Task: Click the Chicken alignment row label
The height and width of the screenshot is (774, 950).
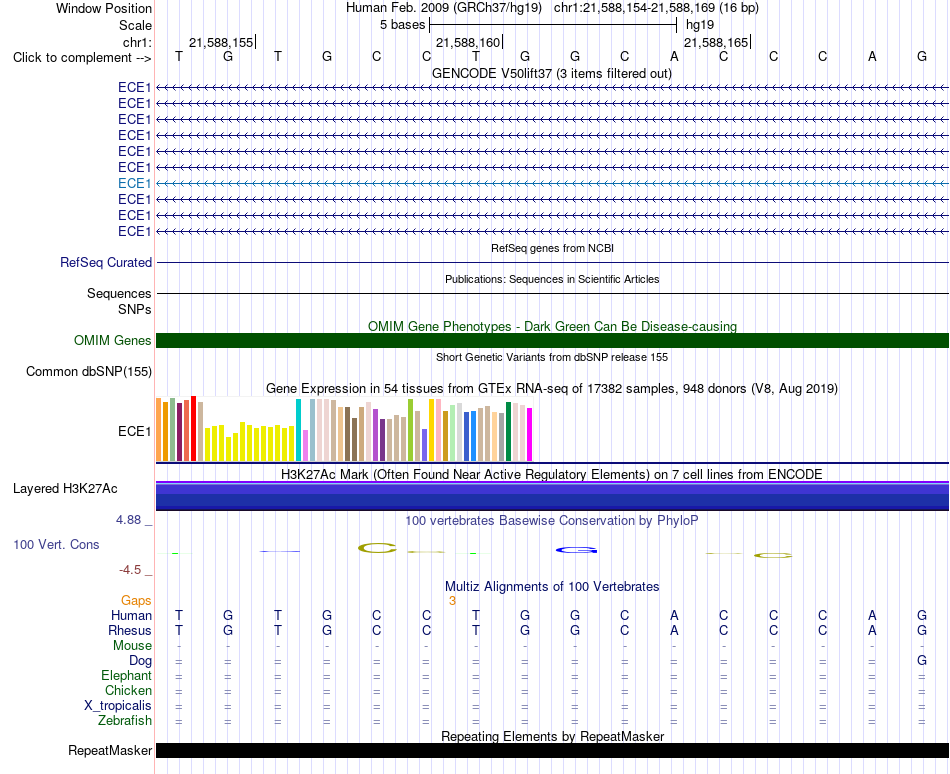Action: point(128,691)
